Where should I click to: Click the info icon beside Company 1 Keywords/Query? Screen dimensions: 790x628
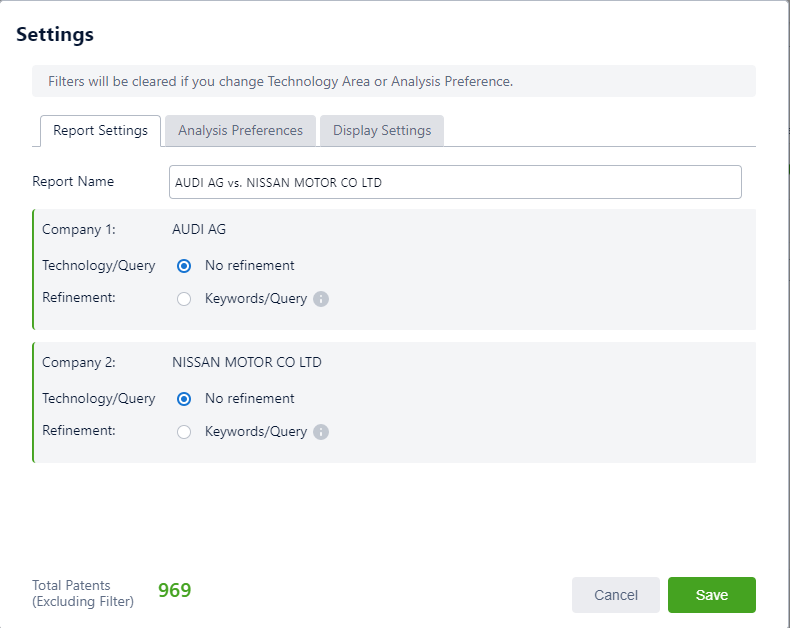pos(321,299)
